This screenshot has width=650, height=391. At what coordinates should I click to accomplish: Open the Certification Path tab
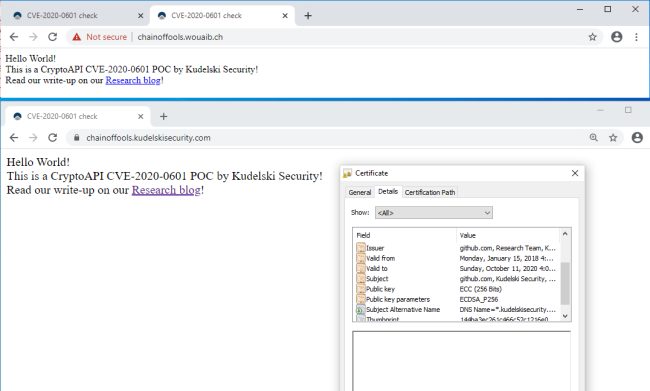click(x=430, y=192)
